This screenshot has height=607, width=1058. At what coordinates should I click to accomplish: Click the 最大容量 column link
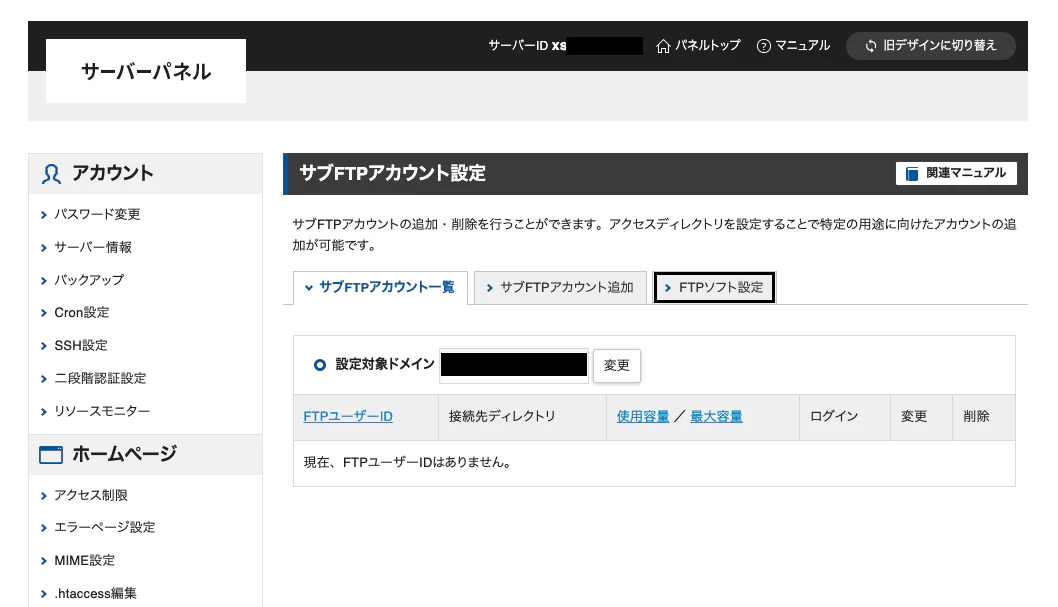pos(714,416)
